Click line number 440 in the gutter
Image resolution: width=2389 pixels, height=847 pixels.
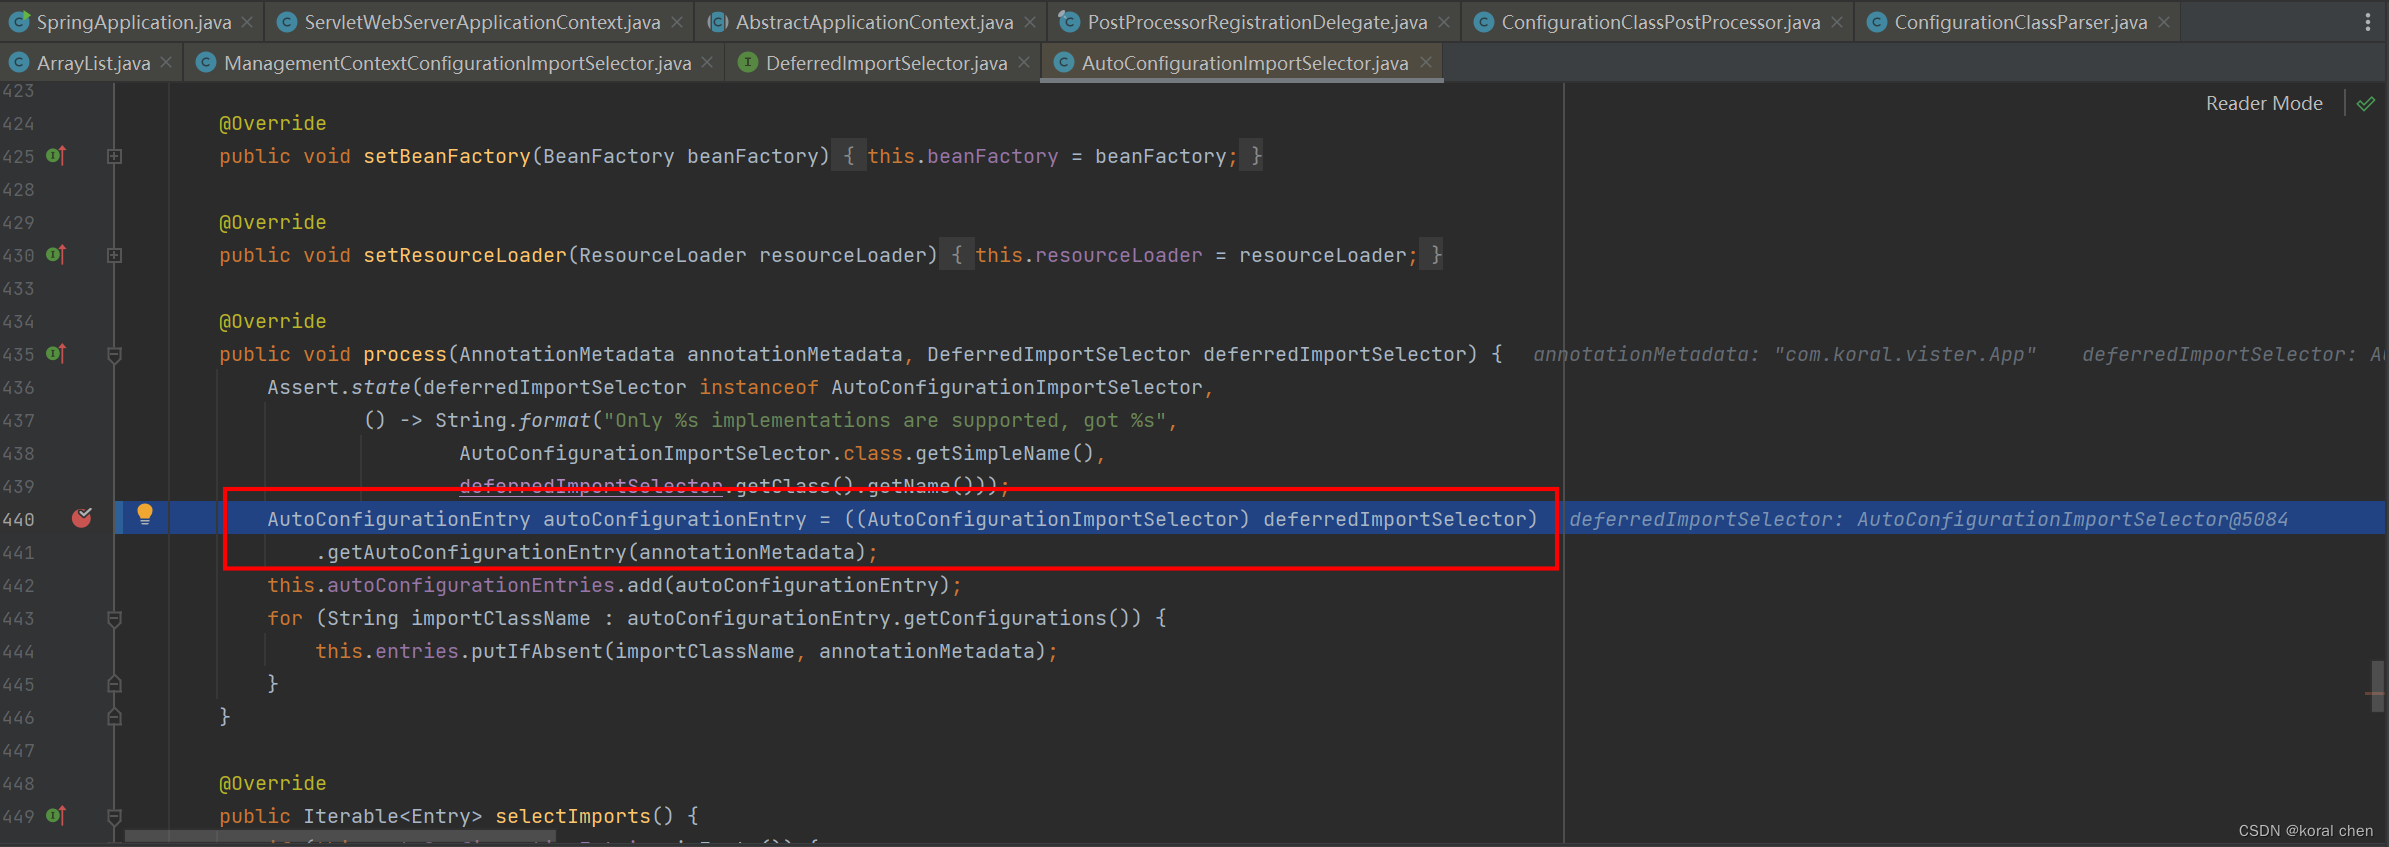18,519
